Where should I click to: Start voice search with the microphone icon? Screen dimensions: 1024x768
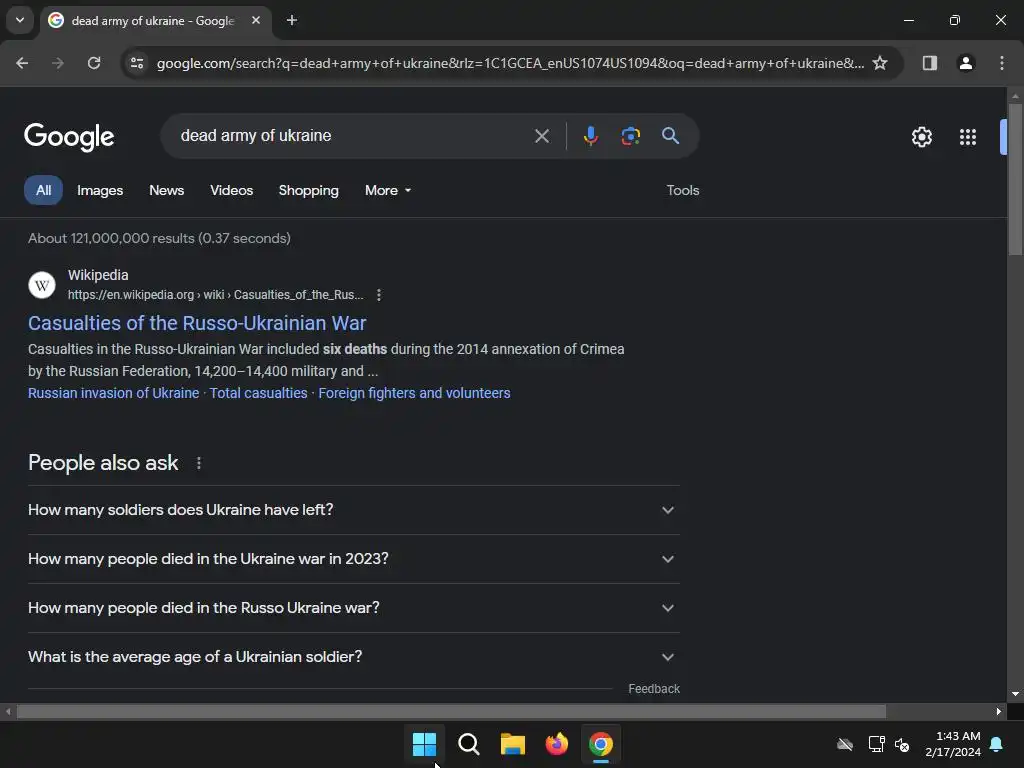(x=590, y=136)
